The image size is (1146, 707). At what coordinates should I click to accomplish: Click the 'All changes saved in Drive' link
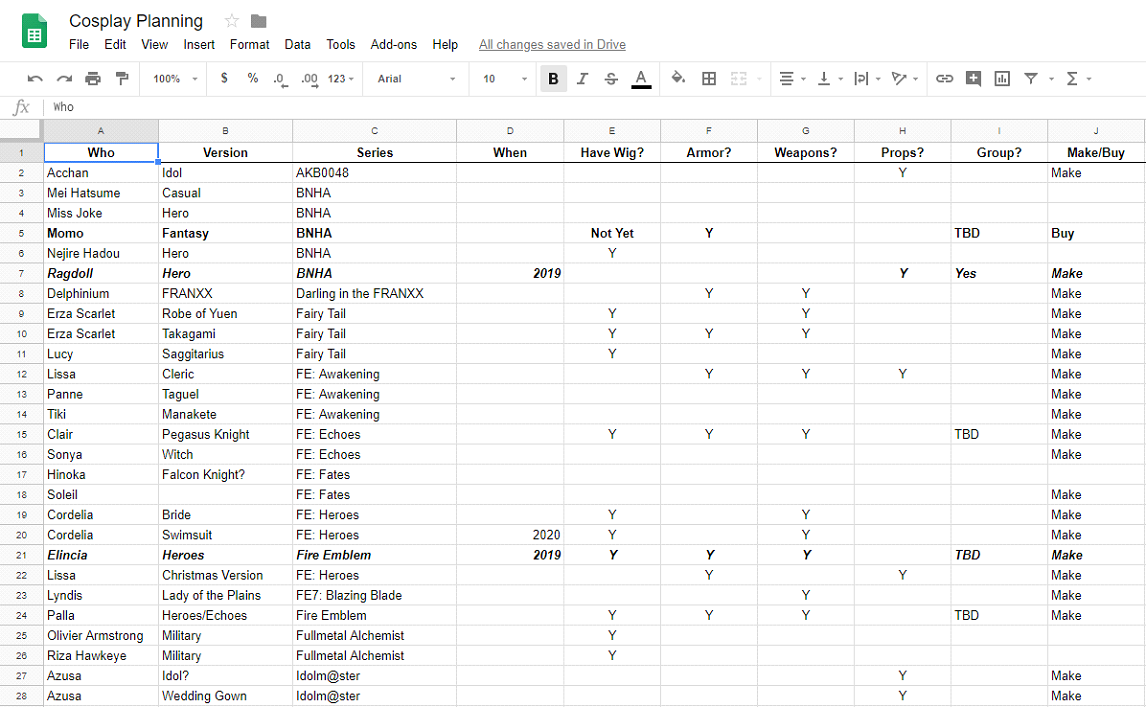(552, 44)
